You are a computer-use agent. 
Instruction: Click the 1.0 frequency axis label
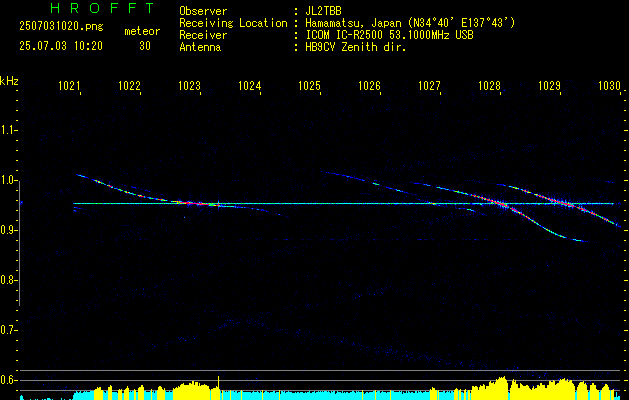point(8,181)
